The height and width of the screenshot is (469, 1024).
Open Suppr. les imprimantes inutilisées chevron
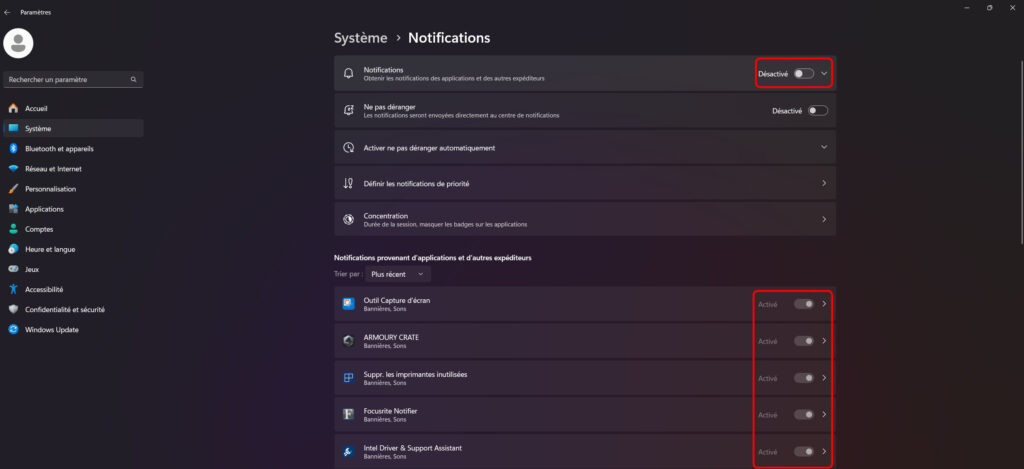[824, 378]
